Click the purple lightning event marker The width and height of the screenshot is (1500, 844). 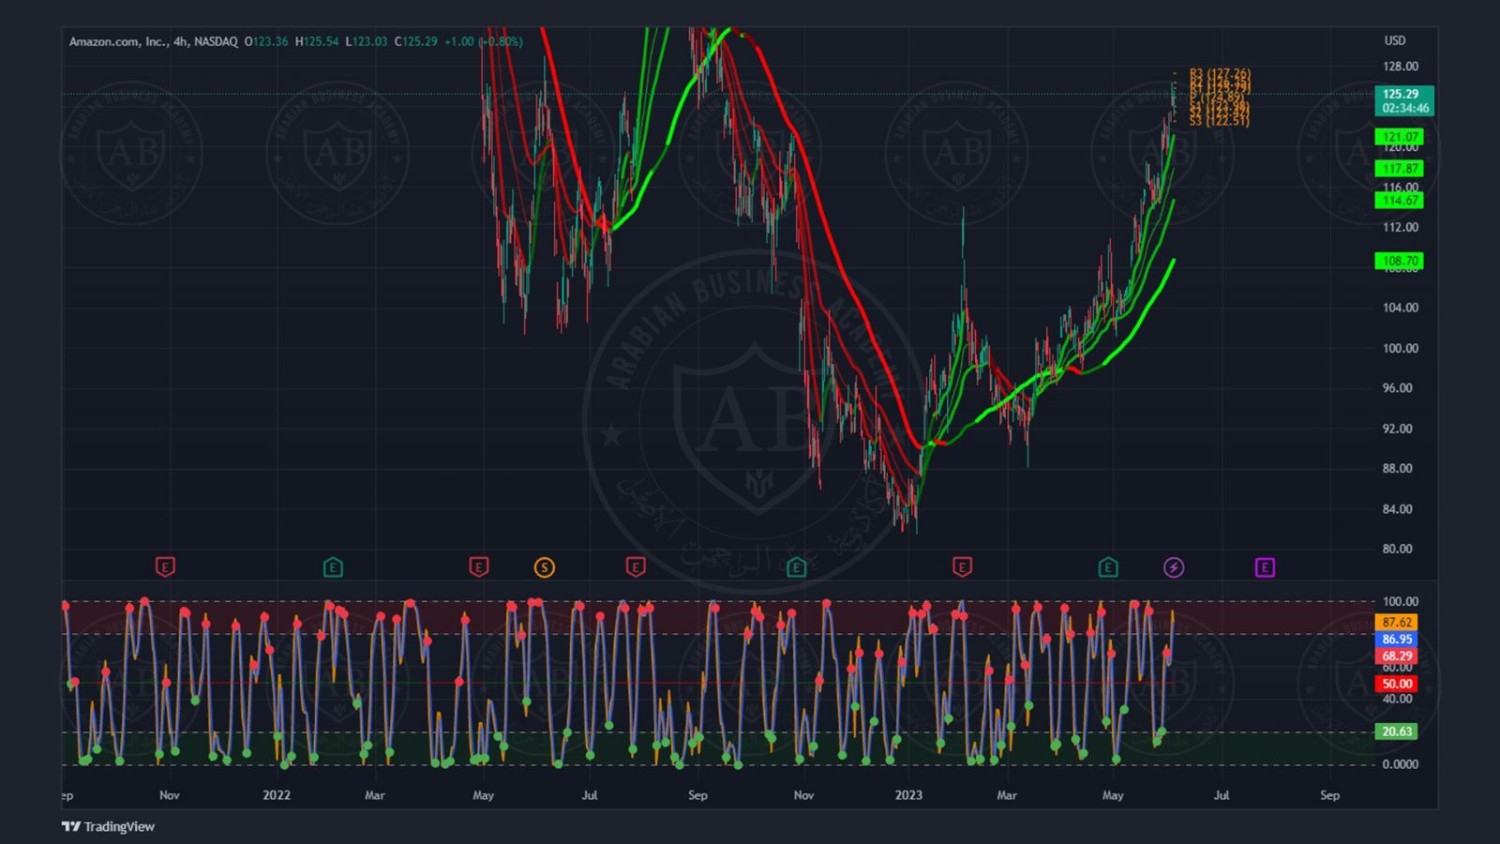tap(1174, 567)
